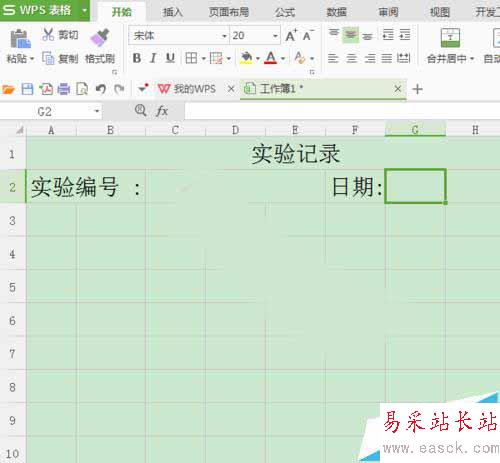Click the formula bar input field

pos(342,111)
